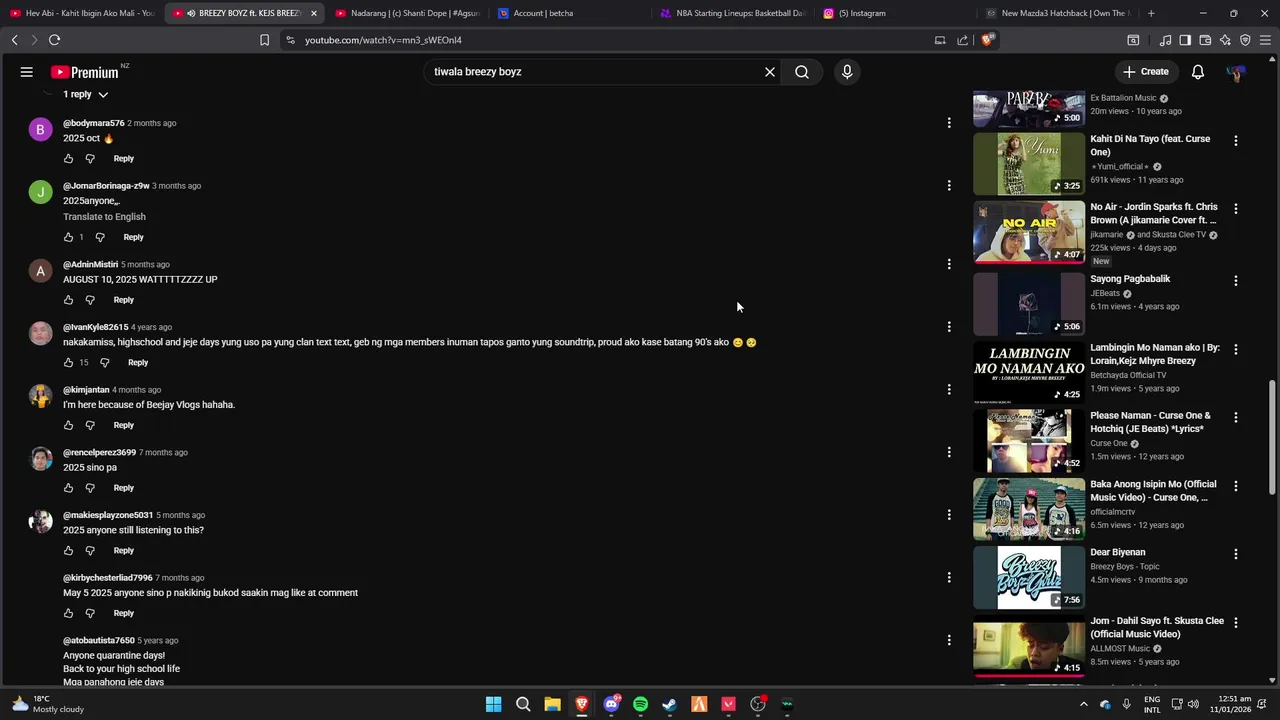Like the comment by @kimjantan

coord(68,425)
